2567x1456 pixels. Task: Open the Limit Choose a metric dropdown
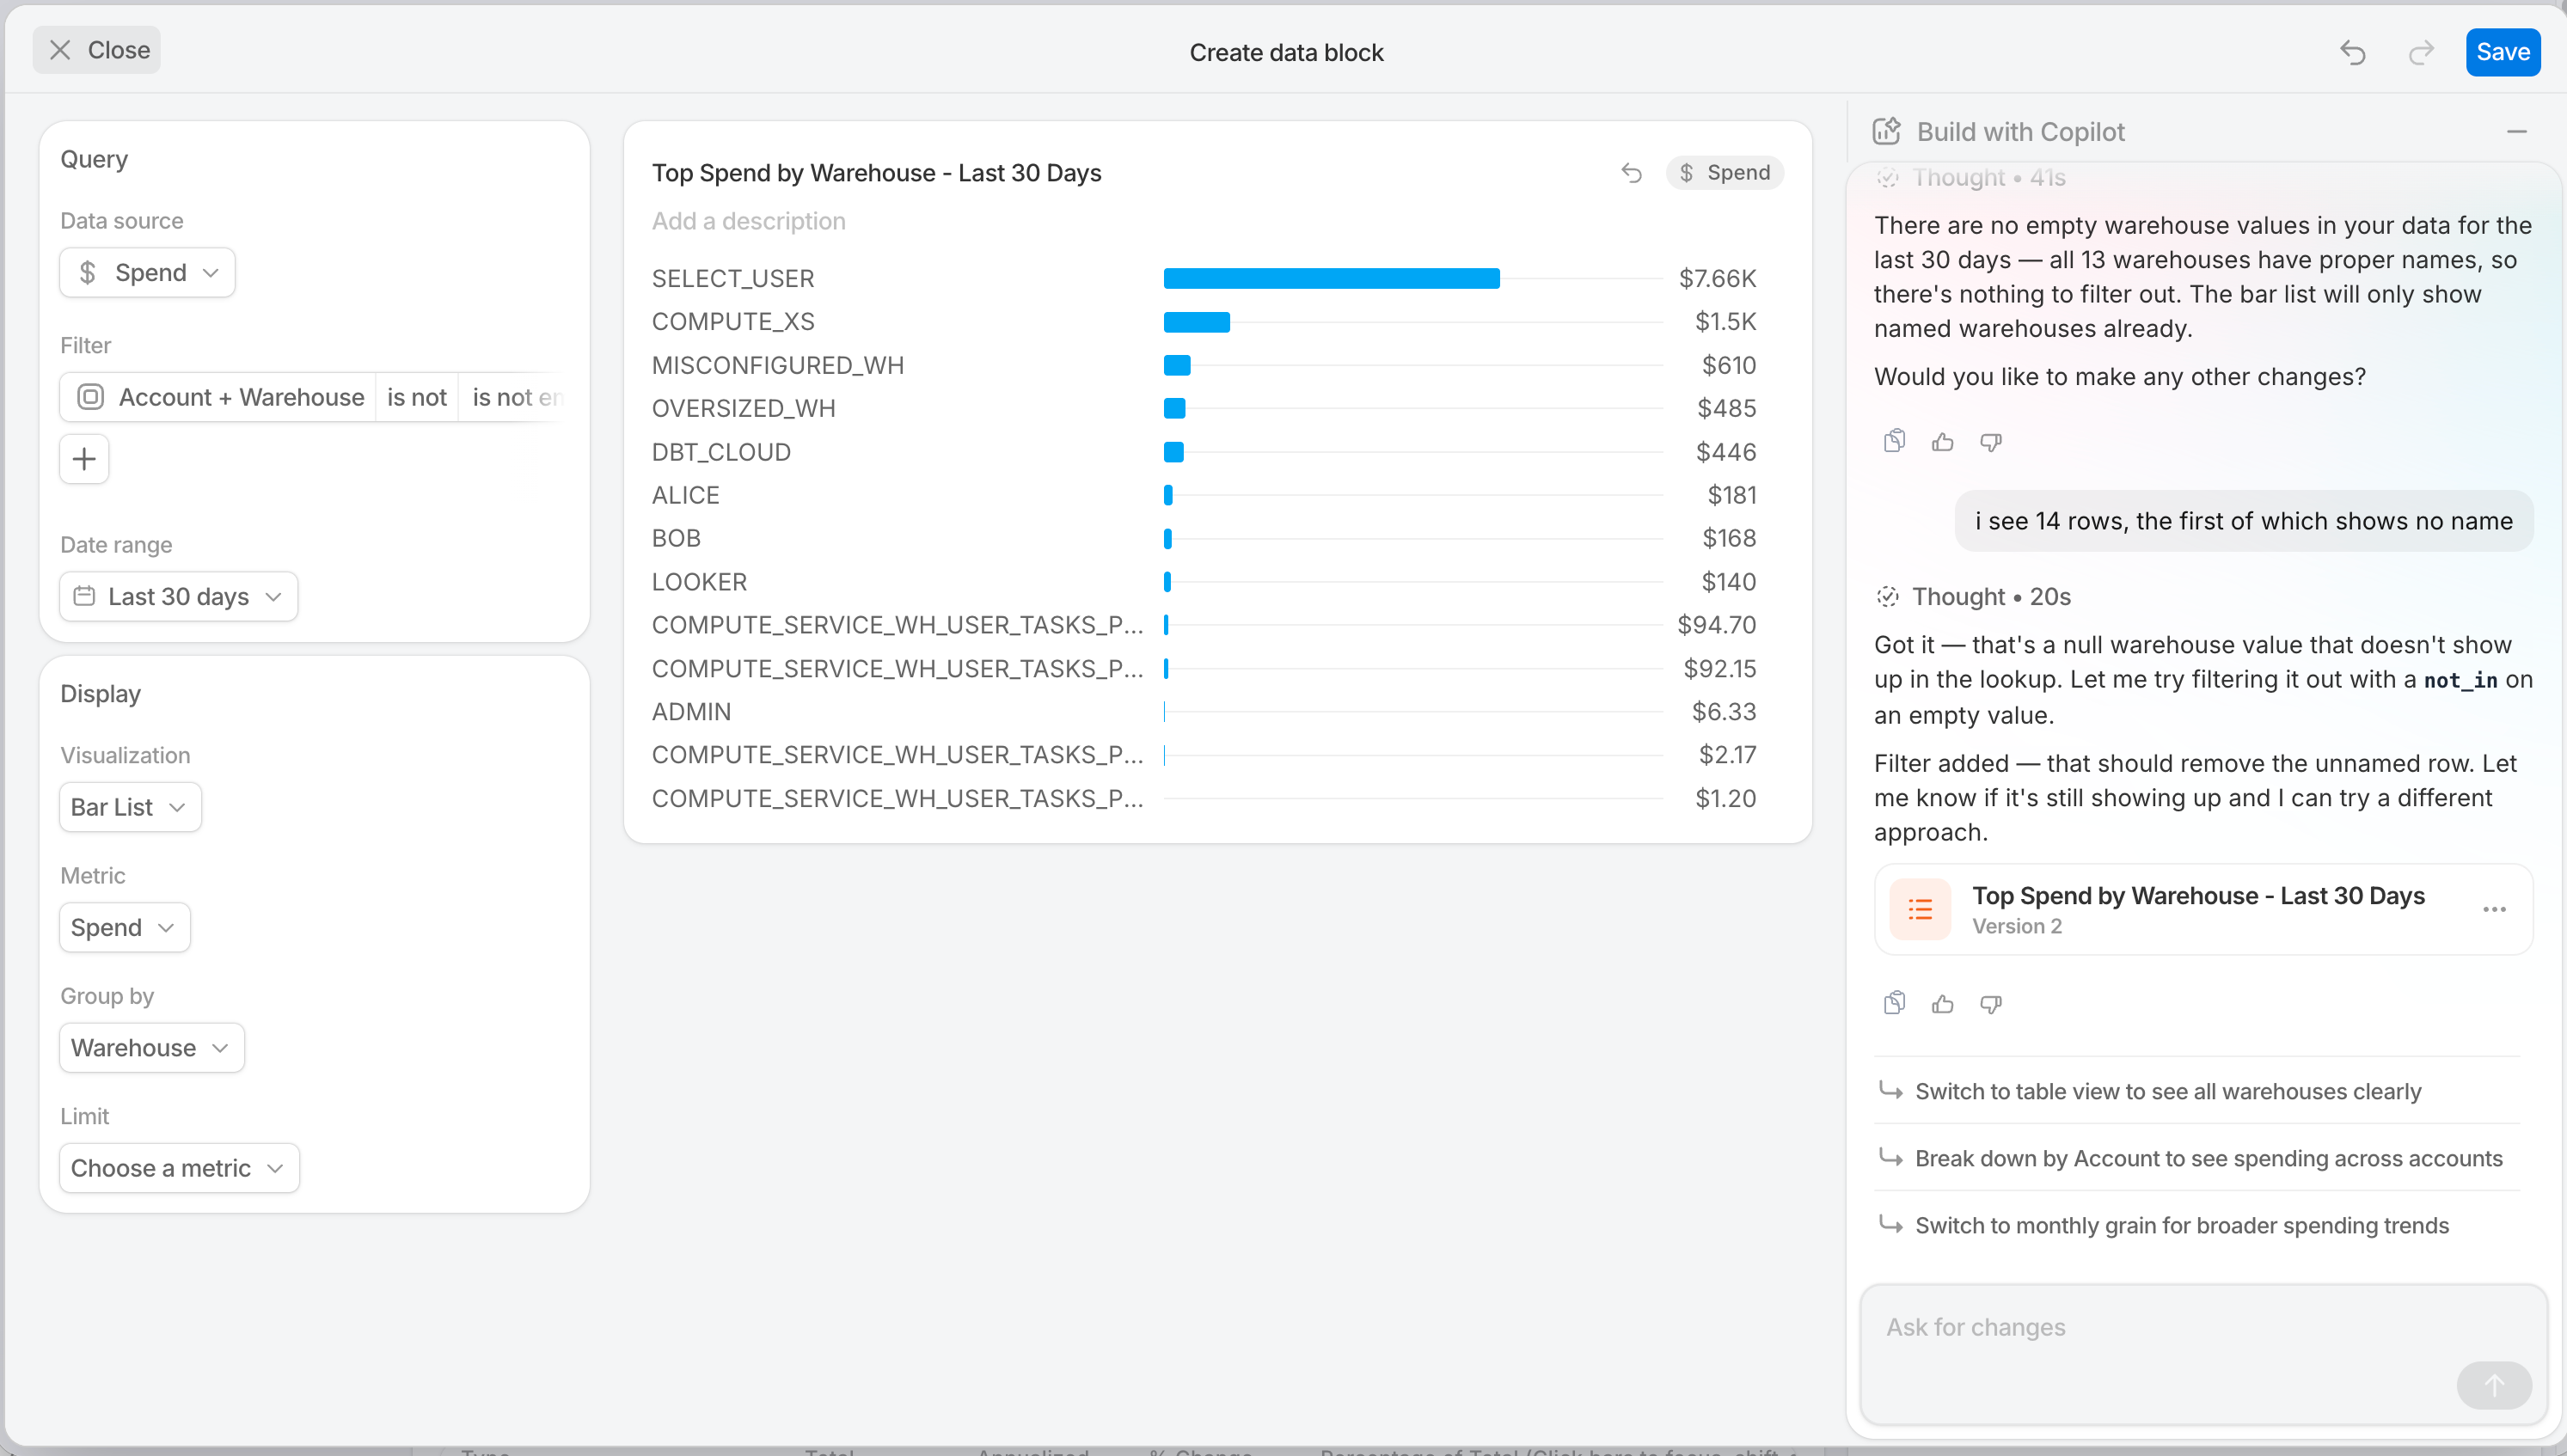click(180, 1168)
